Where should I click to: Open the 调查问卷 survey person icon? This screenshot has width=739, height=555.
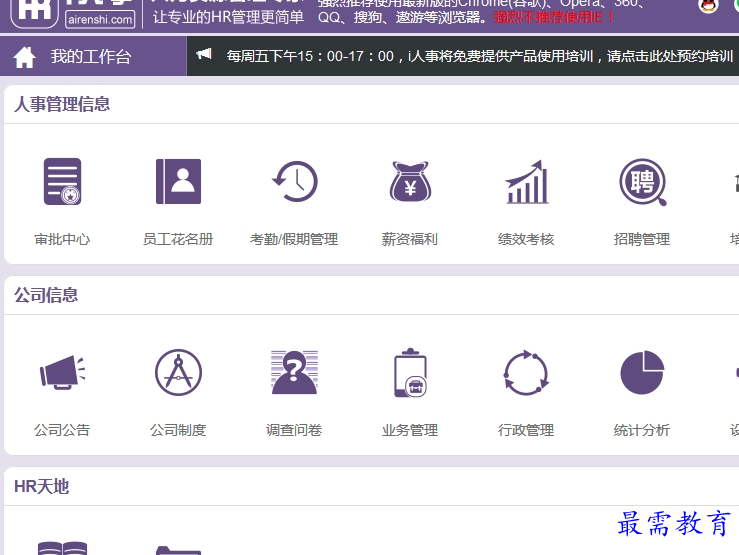[295, 372]
